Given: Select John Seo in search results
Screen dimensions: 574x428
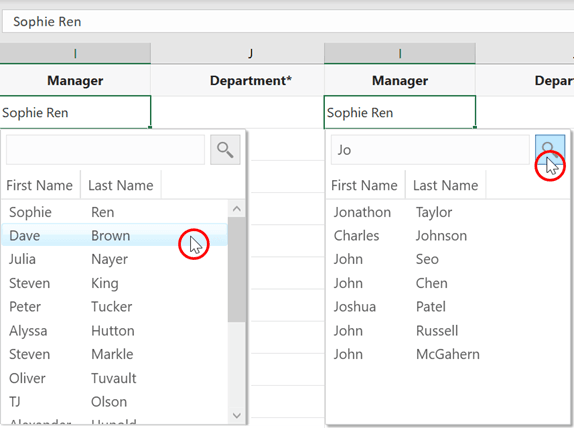Looking at the screenshot, I should [448, 259].
